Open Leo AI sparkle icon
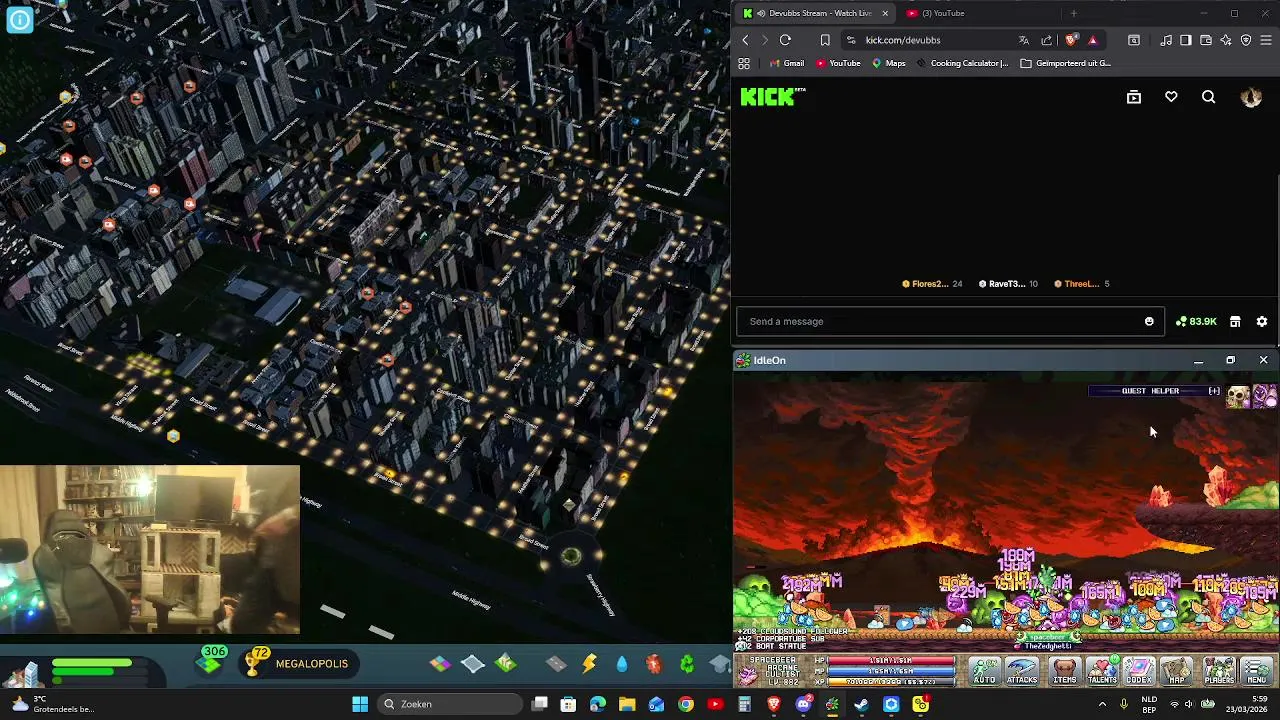Image resolution: width=1280 pixels, height=720 pixels. 1226,40
